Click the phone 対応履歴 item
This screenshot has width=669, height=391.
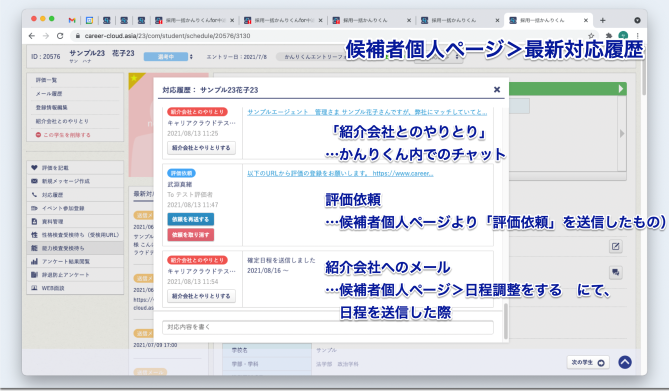click(x=75, y=195)
